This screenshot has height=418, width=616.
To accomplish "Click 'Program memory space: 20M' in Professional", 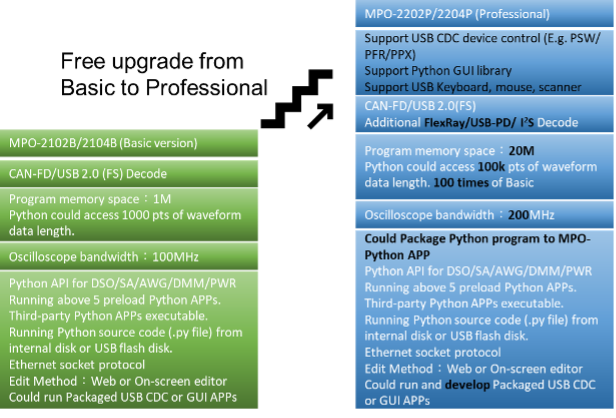I will click(x=449, y=151).
